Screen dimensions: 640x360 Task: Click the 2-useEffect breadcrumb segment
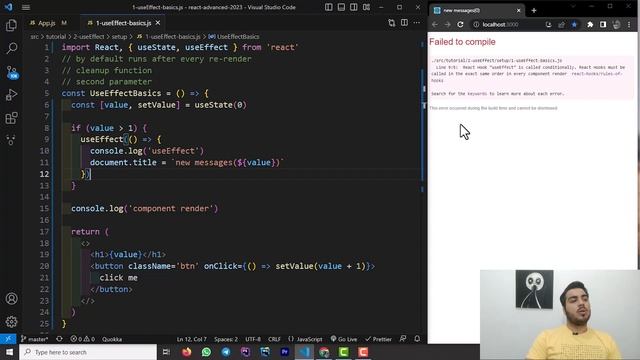pos(89,37)
